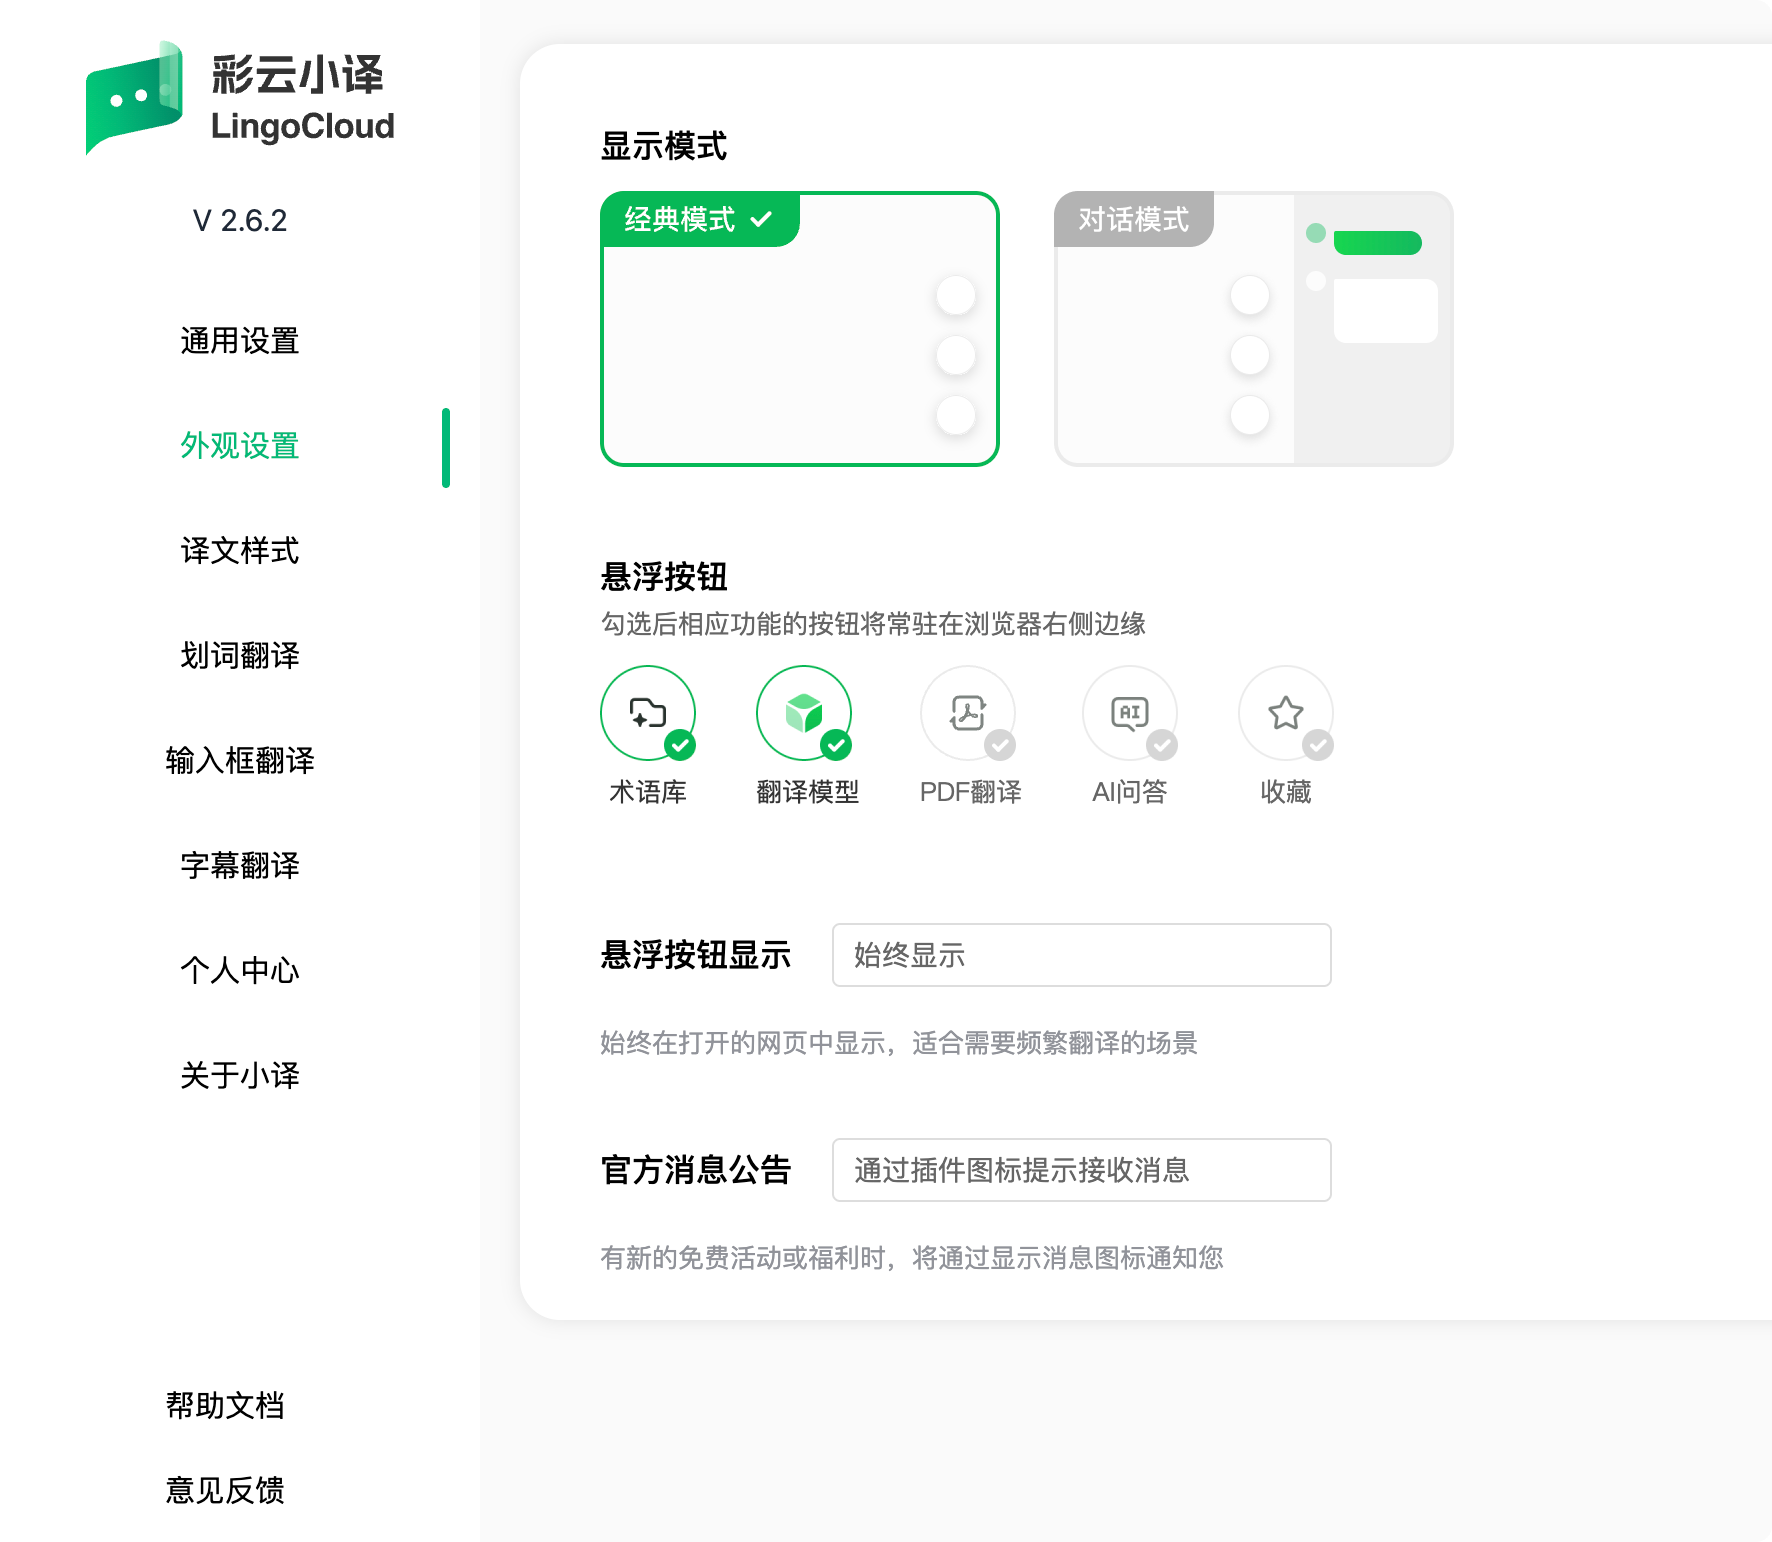Open 通用设置 in the sidebar
This screenshot has width=1772, height=1542.
(240, 341)
